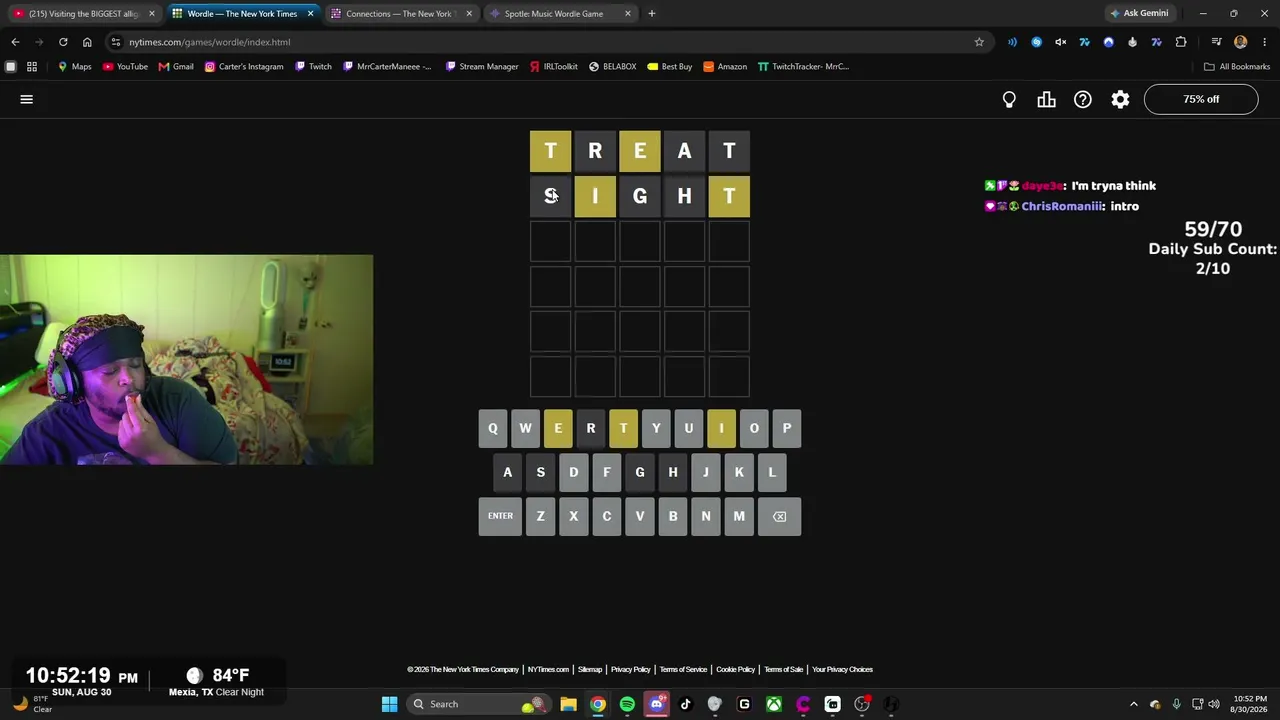1280x720 pixels.
Task: Go back to the previous page
Action: click(x=15, y=42)
